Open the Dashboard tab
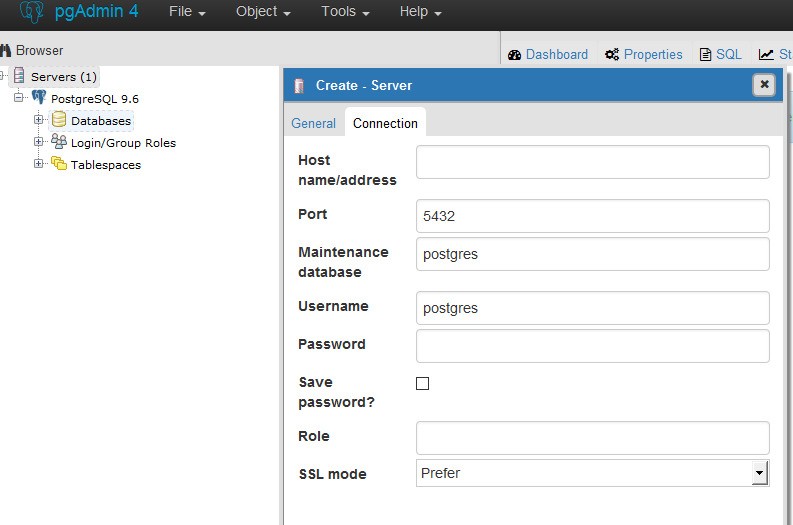The width and height of the screenshot is (793, 525). pyautogui.click(x=548, y=54)
